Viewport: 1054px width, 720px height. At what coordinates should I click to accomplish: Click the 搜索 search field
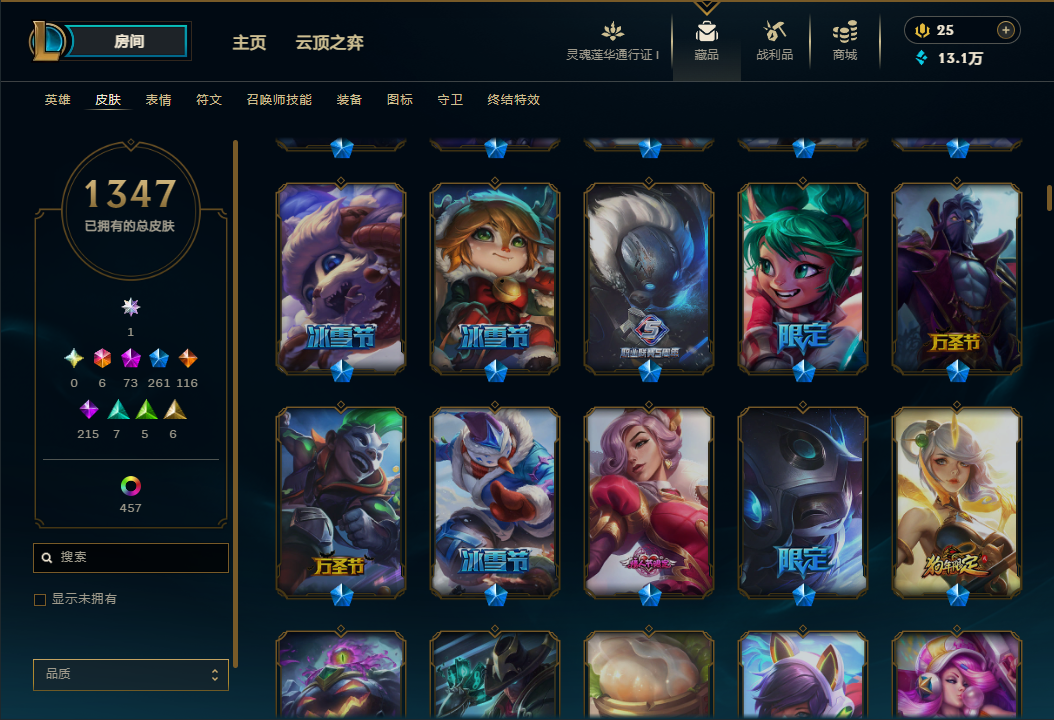pos(131,558)
